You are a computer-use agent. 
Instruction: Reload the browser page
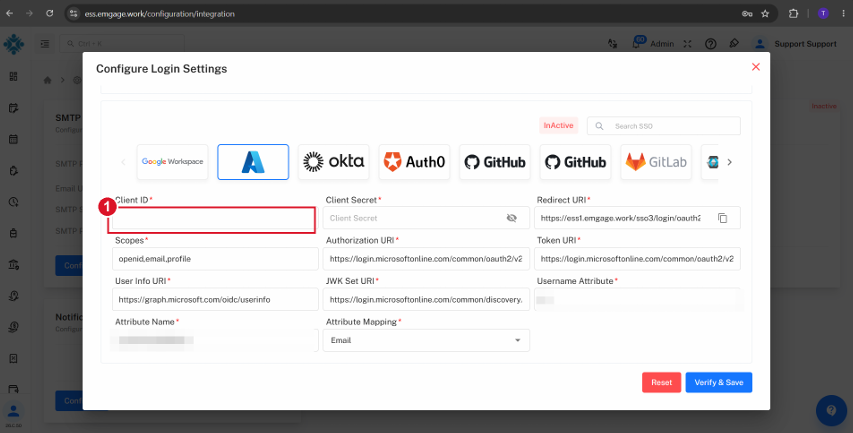[50, 14]
